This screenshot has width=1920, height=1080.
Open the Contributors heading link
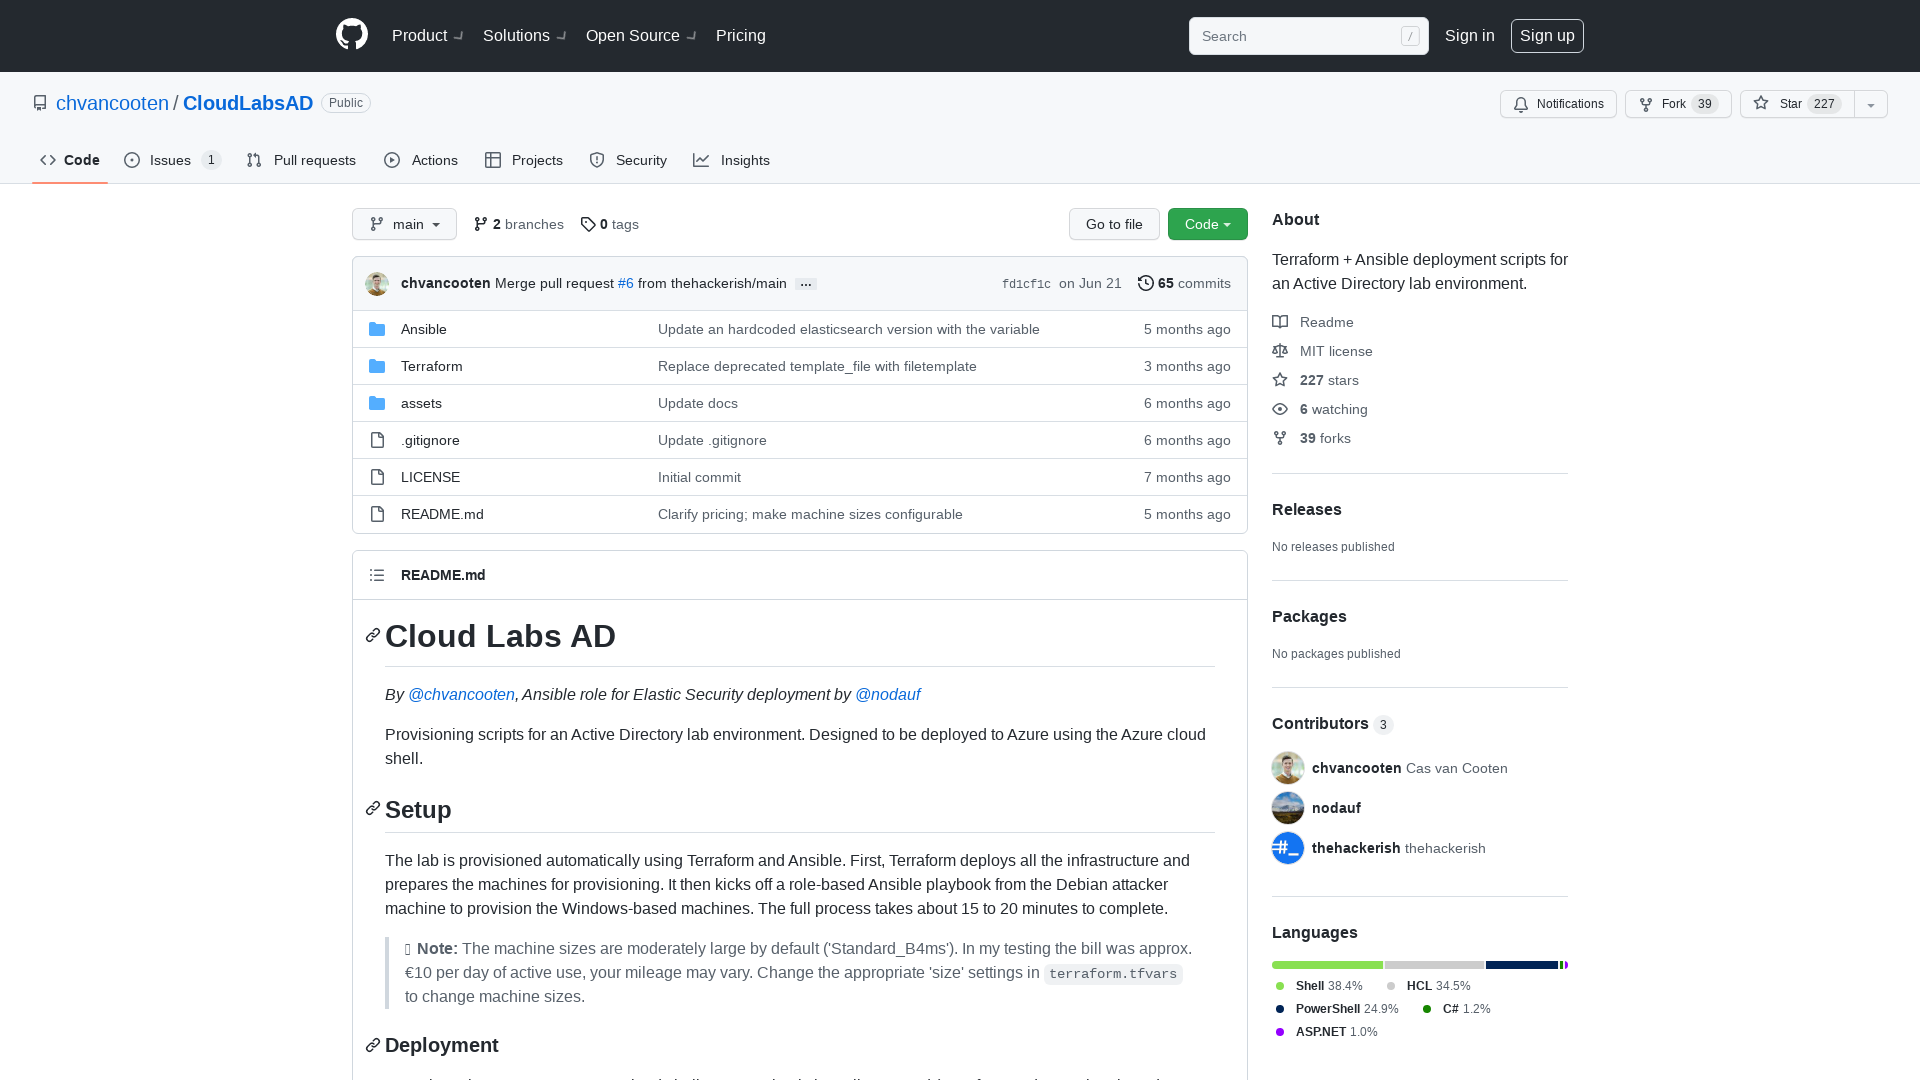(x=1332, y=724)
